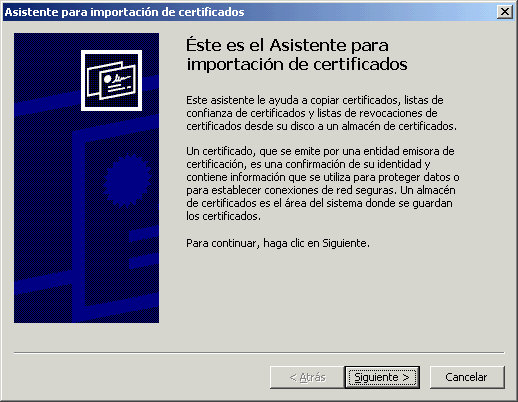
Task: Click the blue wizard banner image on the left
Action: [86, 178]
